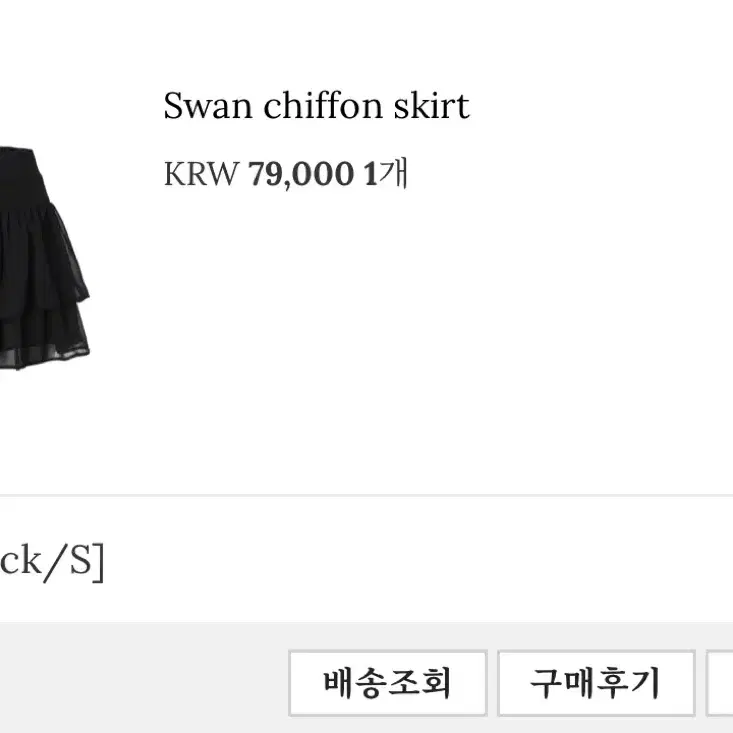Click the lower tier of the skirt image

[x=44, y=334]
